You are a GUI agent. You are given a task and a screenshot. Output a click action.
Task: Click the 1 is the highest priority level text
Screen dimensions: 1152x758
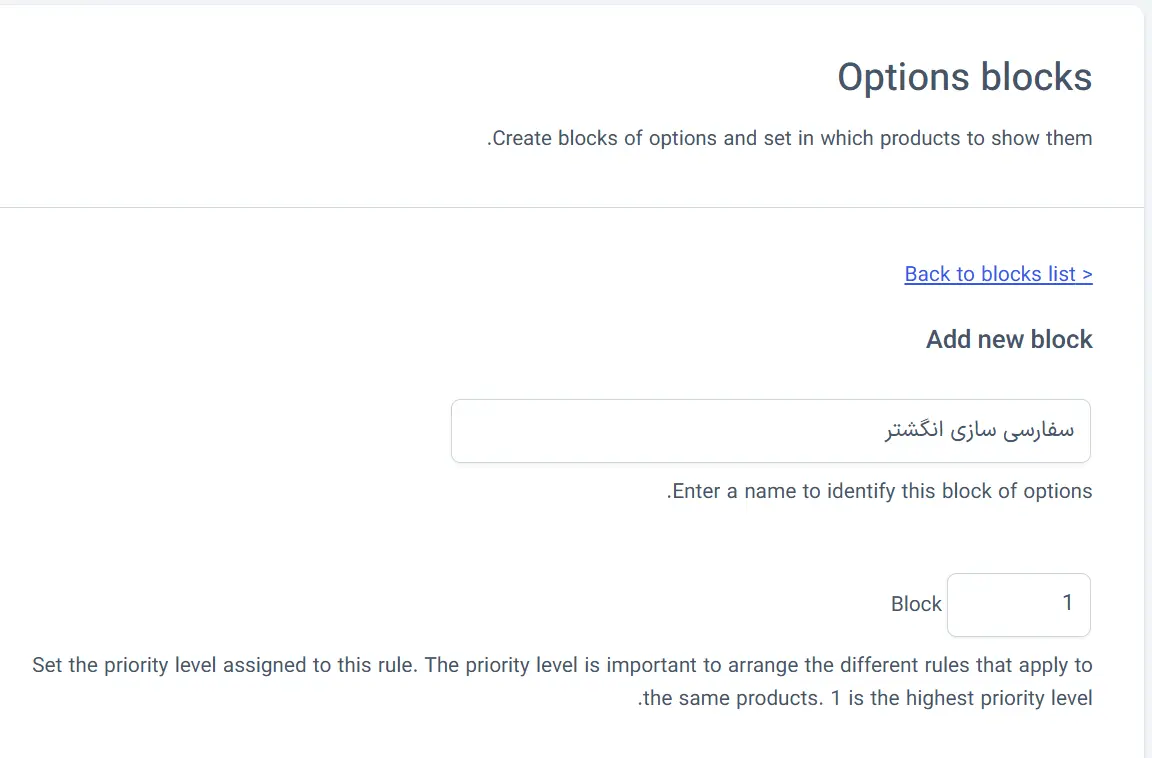[962, 698]
